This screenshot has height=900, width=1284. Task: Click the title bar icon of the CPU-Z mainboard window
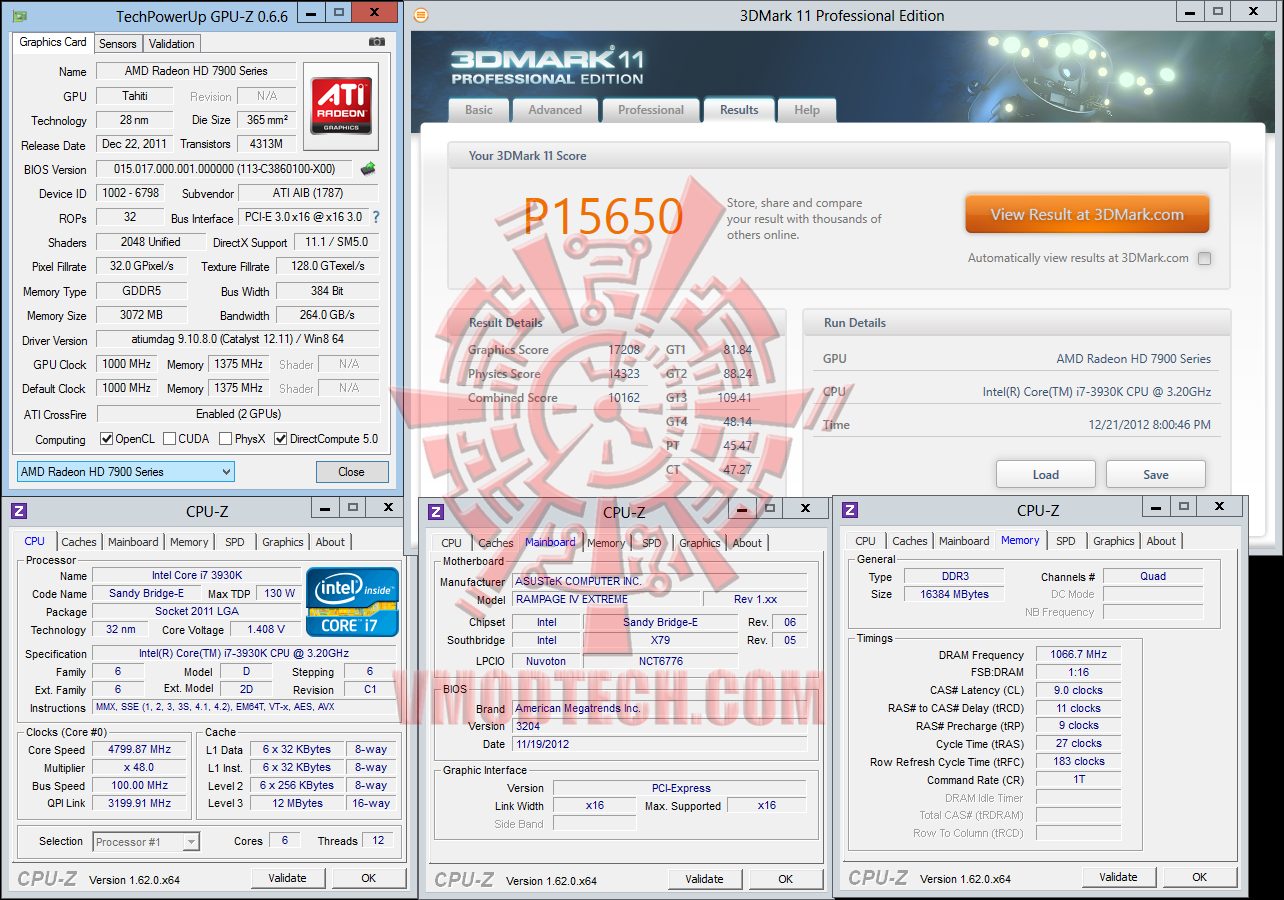pyautogui.click(x=436, y=512)
